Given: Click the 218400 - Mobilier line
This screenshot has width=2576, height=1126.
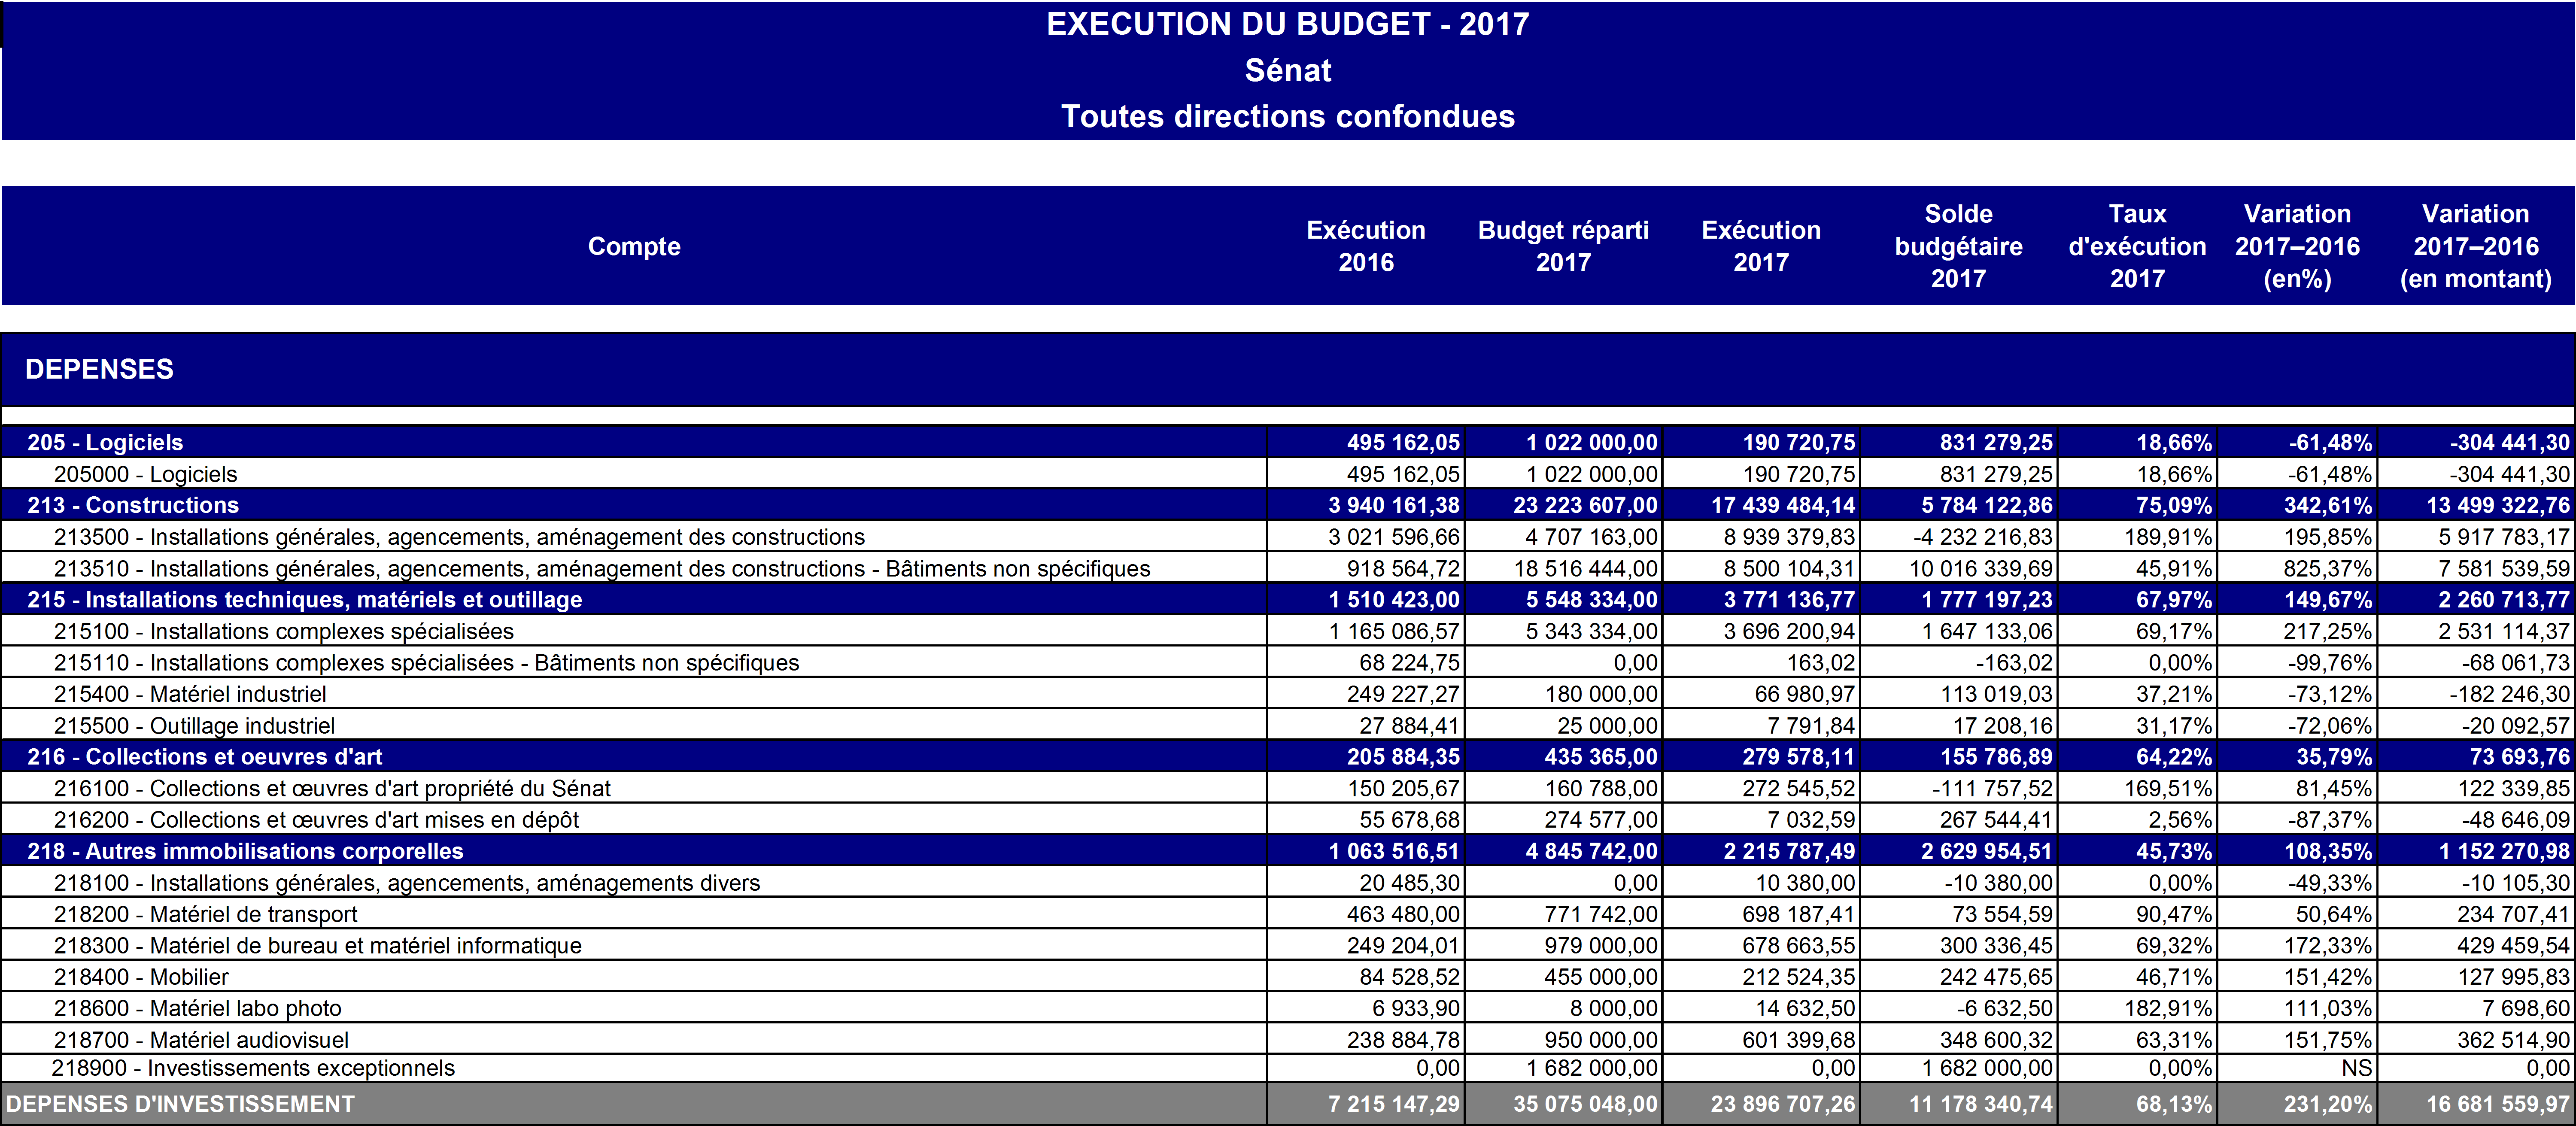Looking at the screenshot, I should pos(141,977).
